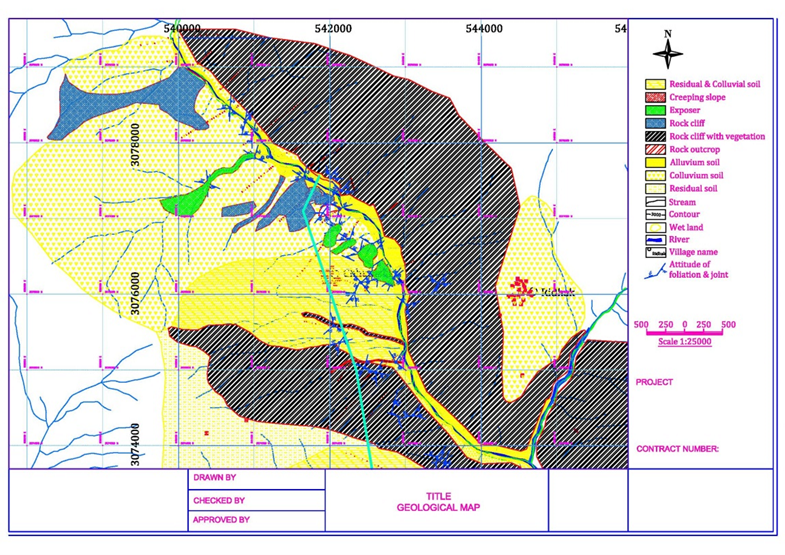
Task: Click the River legend symbol
Action: (655, 240)
